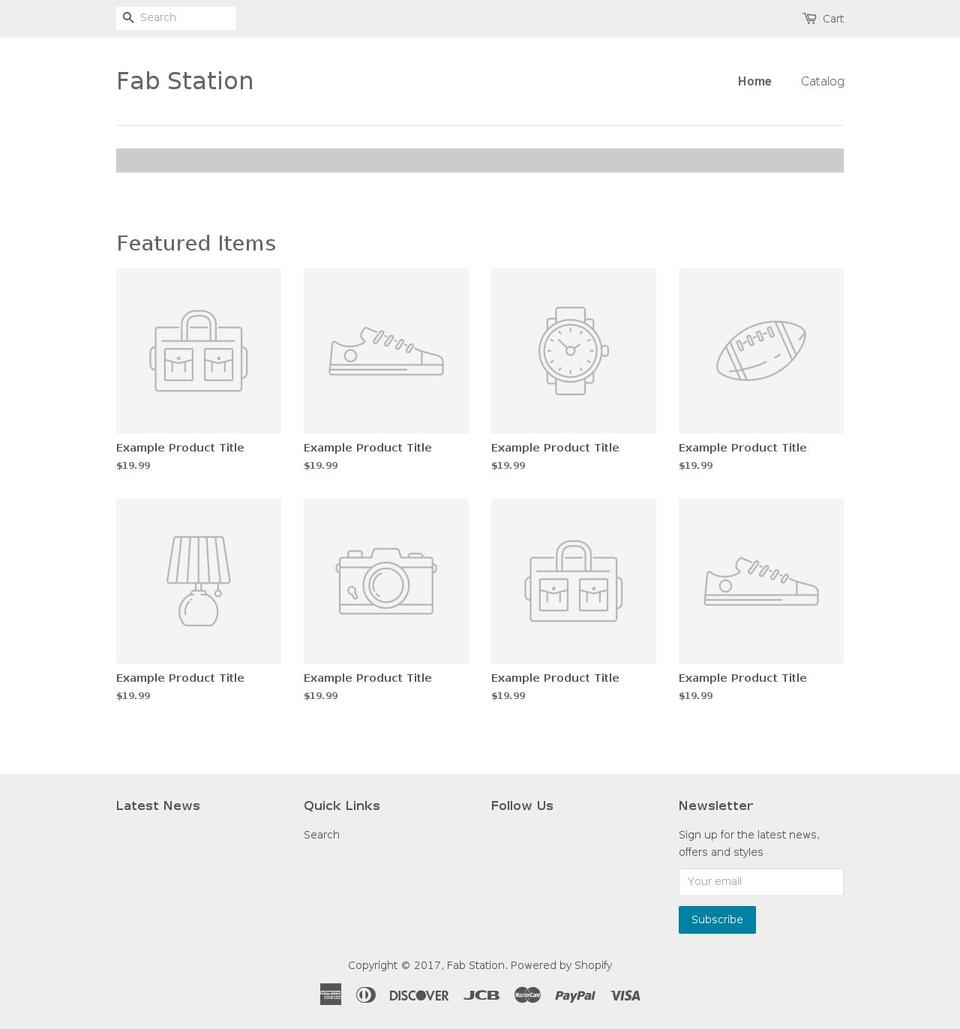
Task: Open the camera product image
Action: [386, 581]
